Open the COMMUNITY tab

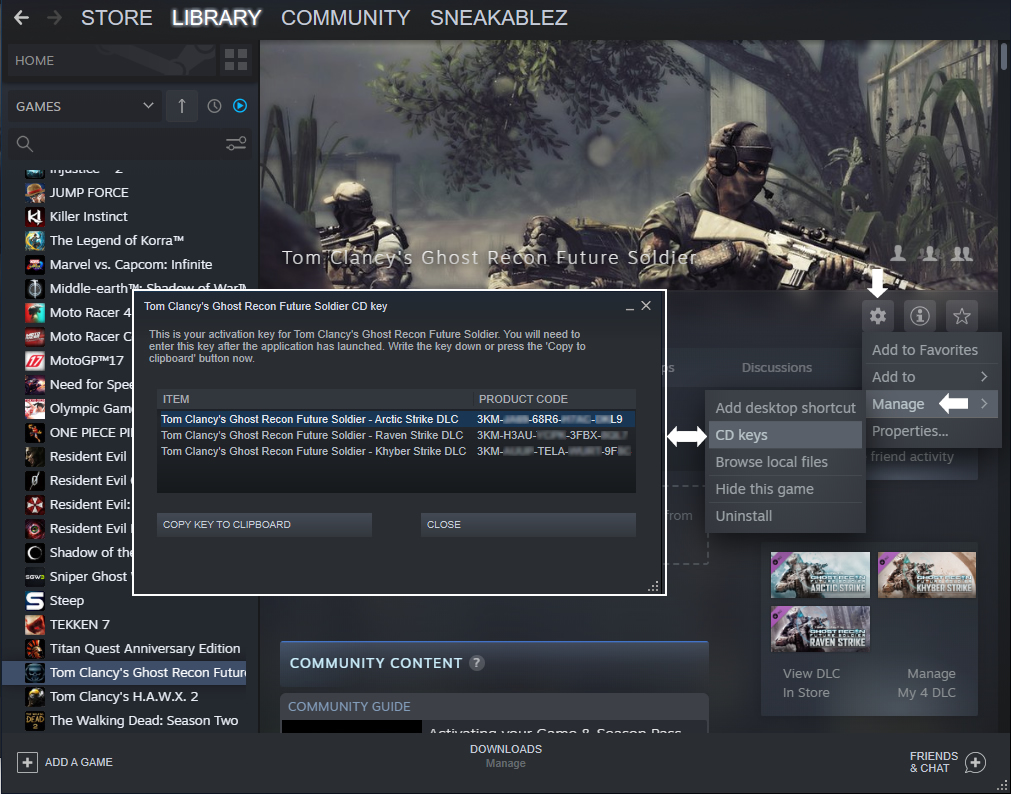[346, 17]
